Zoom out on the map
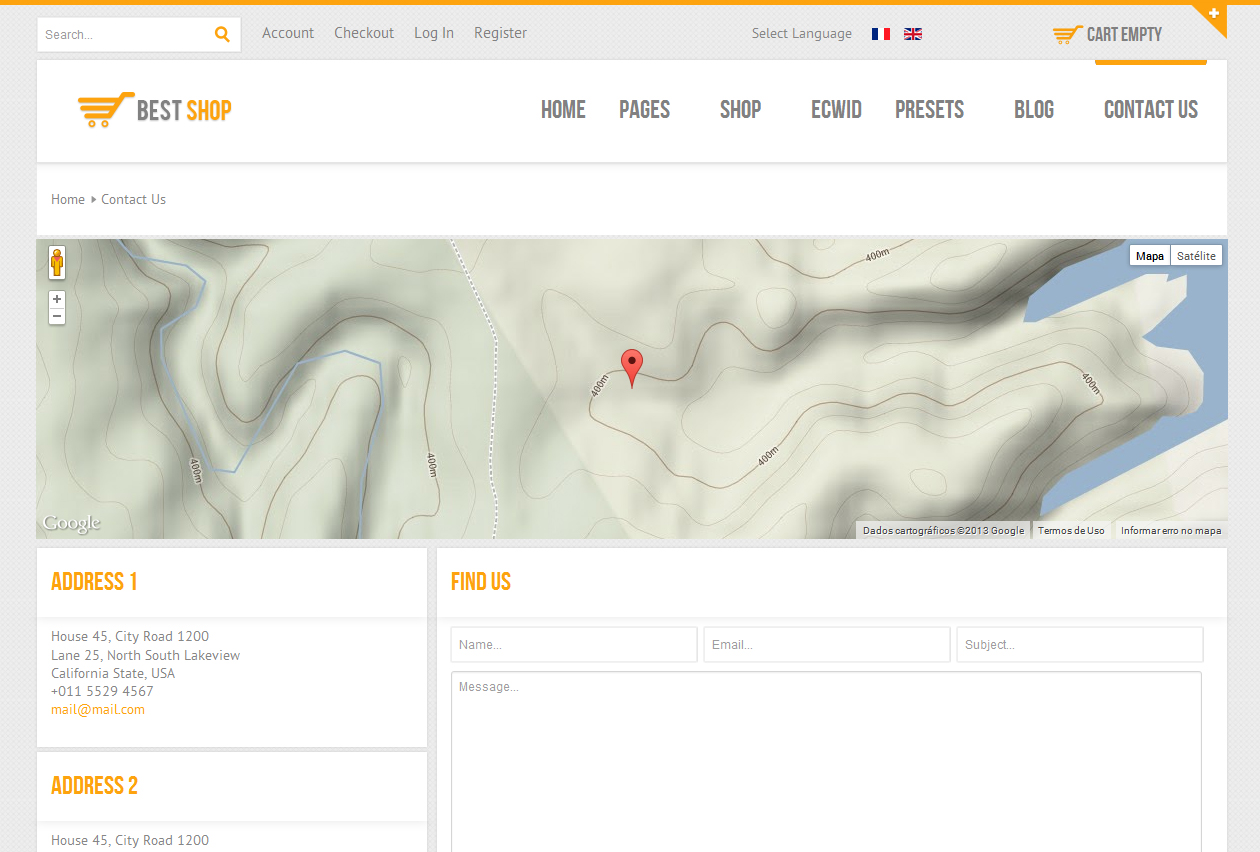Image resolution: width=1260 pixels, height=852 pixels. pyautogui.click(x=57, y=316)
